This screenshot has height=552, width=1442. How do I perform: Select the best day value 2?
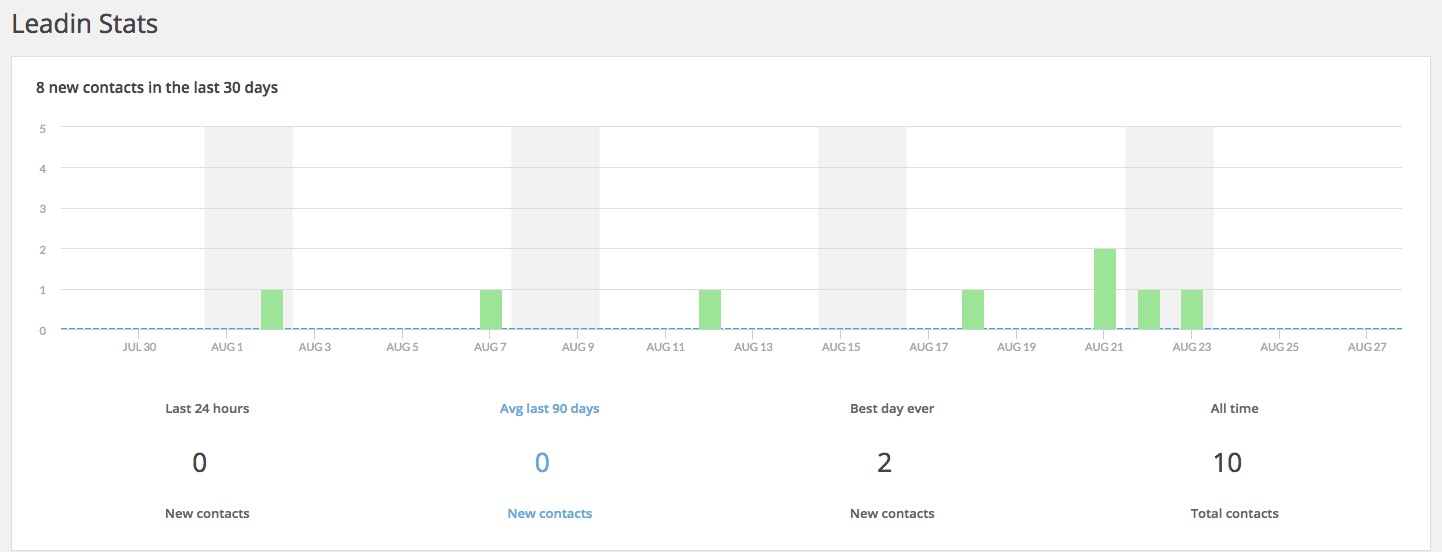pos(884,463)
